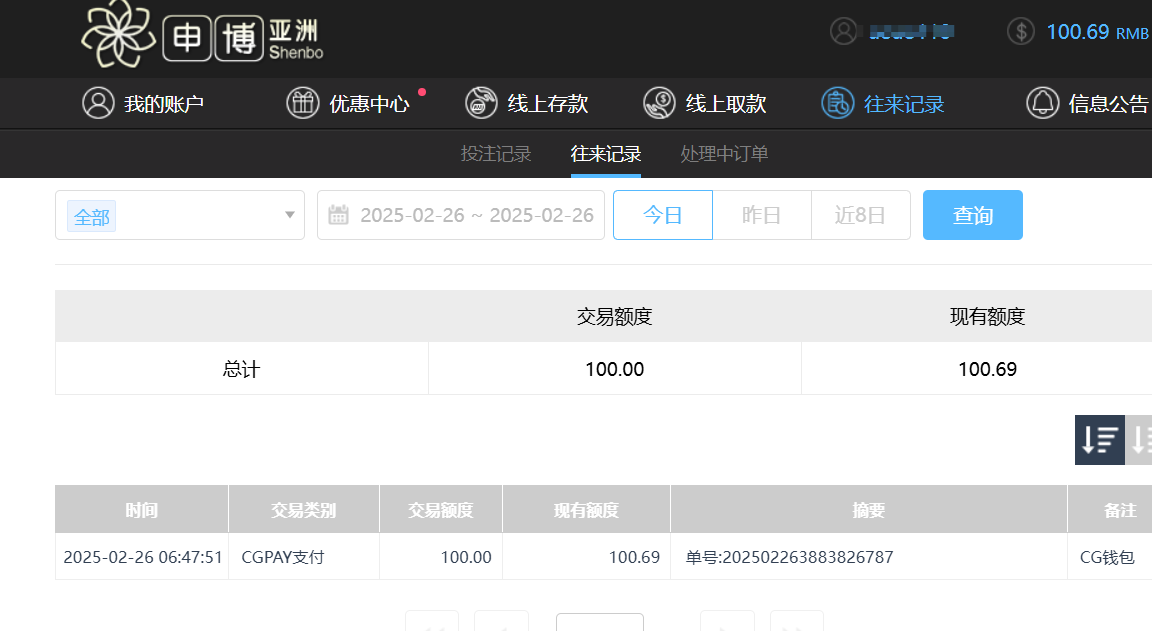The height and width of the screenshot is (631, 1152).
Task: Click the 往来记录 records icon
Action: click(x=837, y=103)
